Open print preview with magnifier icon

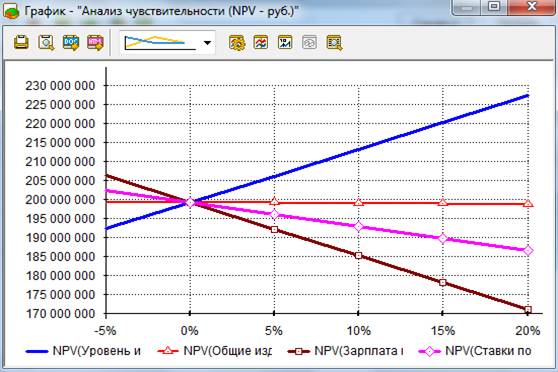[46, 42]
